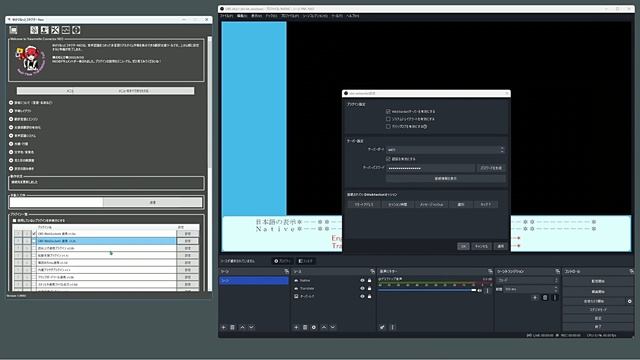Open Settings from OBS Controls dock
This screenshot has width=640, height=360.
coord(598,318)
